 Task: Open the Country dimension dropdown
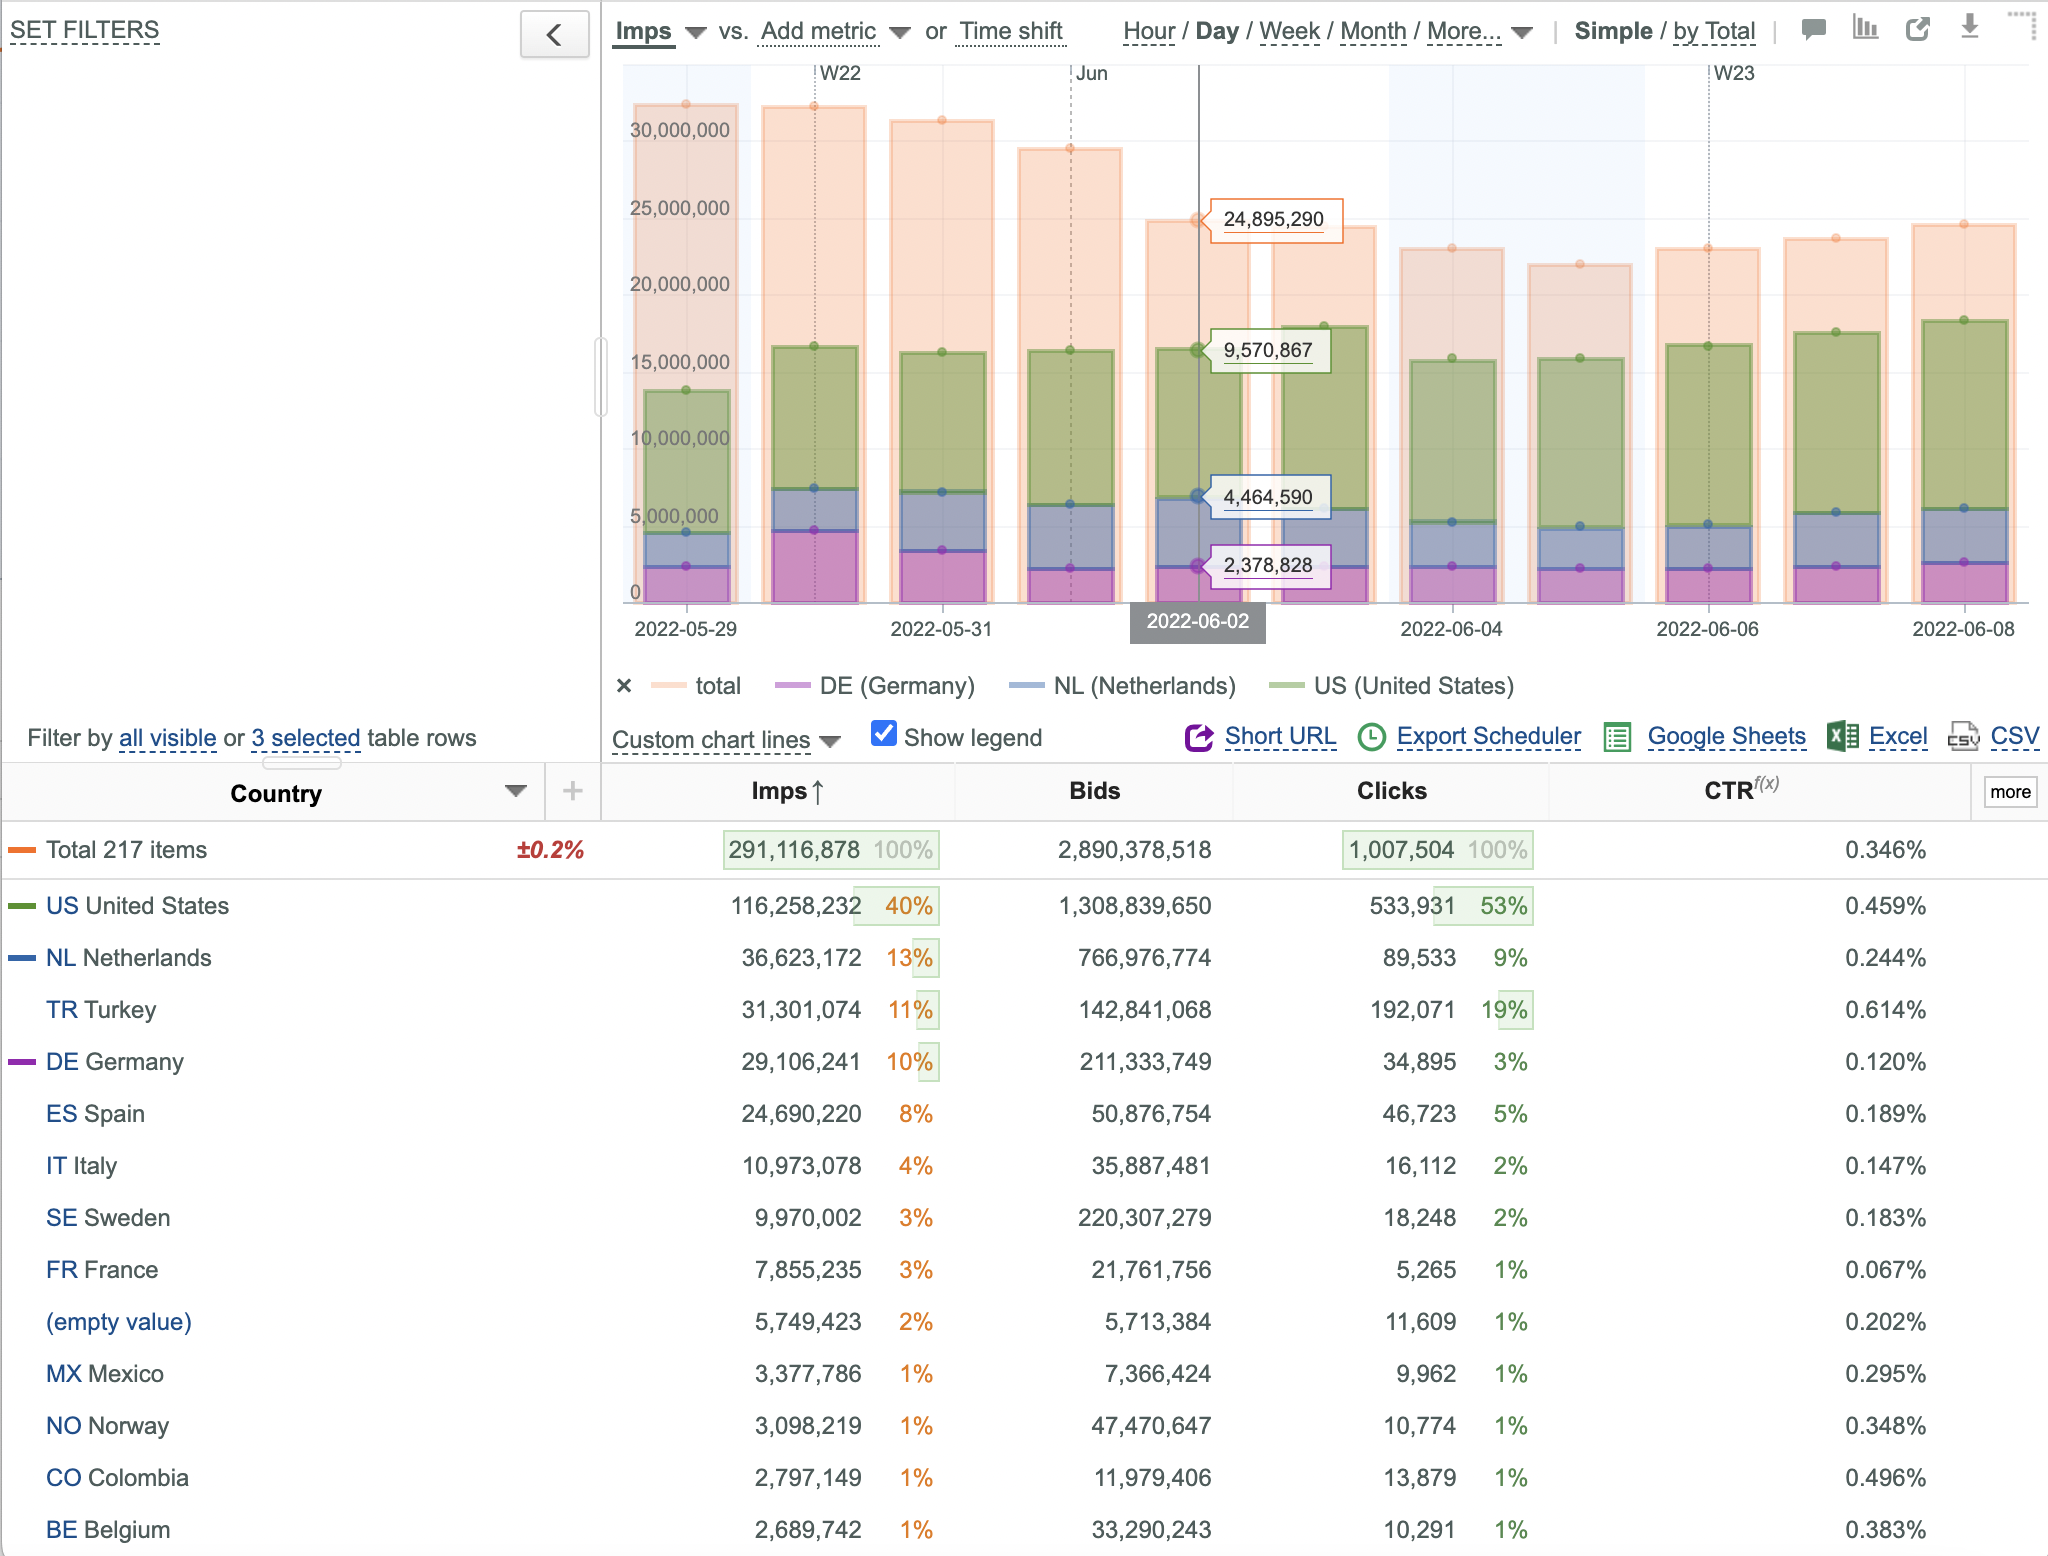516,791
